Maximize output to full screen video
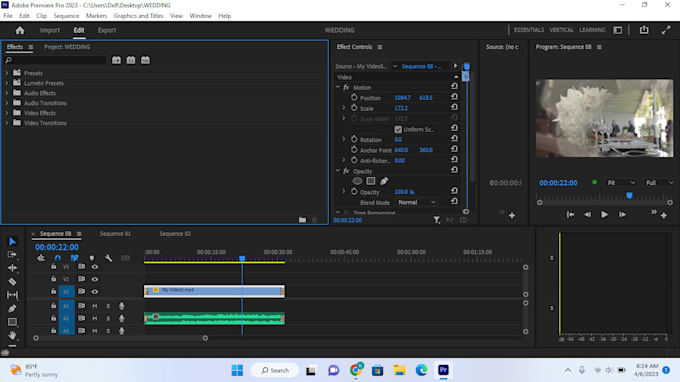 point(666,30)
